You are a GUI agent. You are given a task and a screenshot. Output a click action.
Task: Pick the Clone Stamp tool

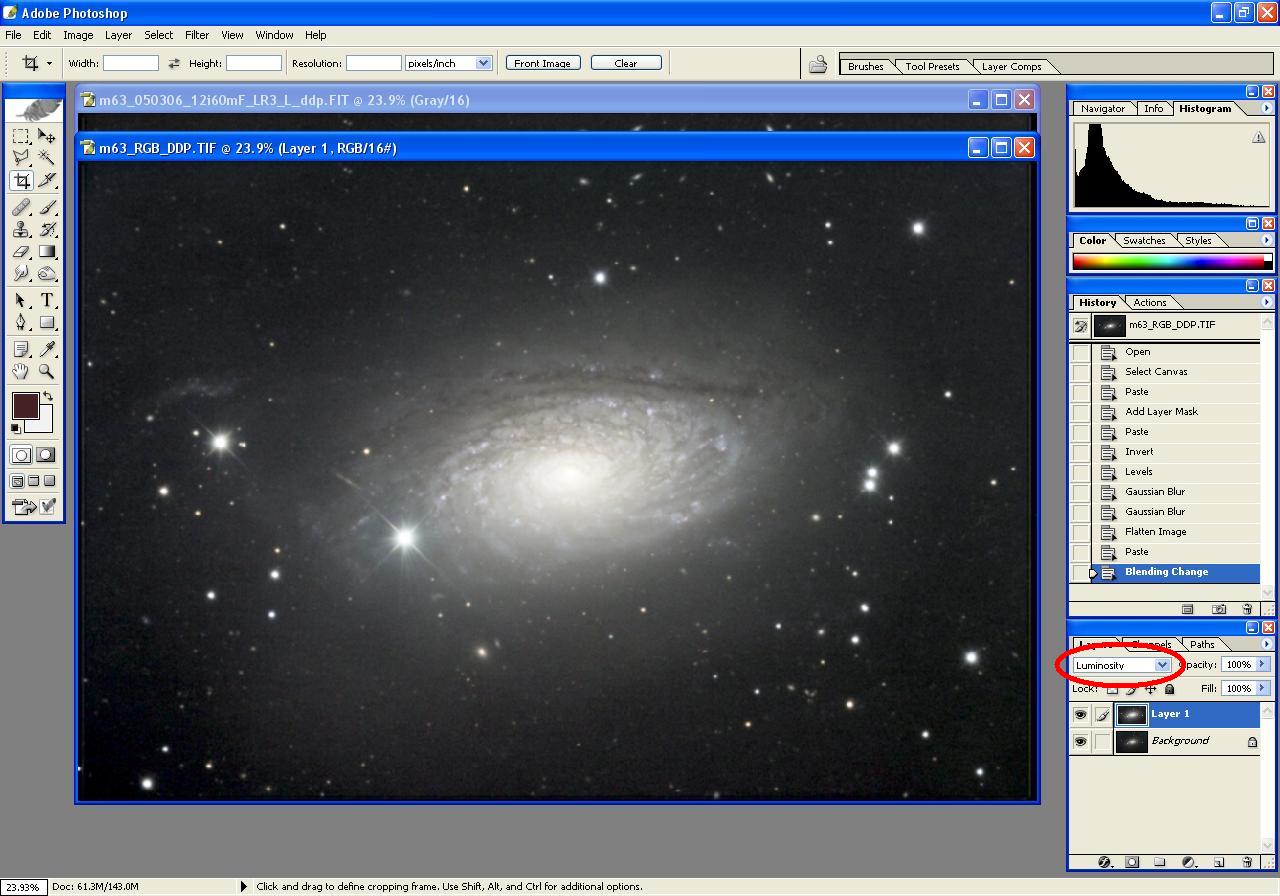tap(21, 230)
